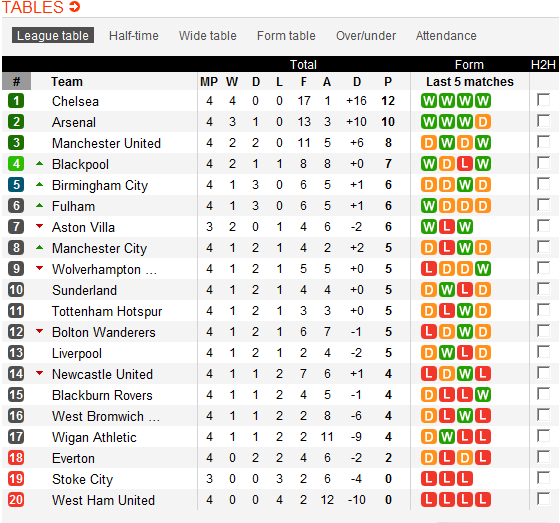Image resolution: width=560 pixels, height=523 pixels.
Task: Click the green up arrow beside Blackpool
Action: click(40, 164)
